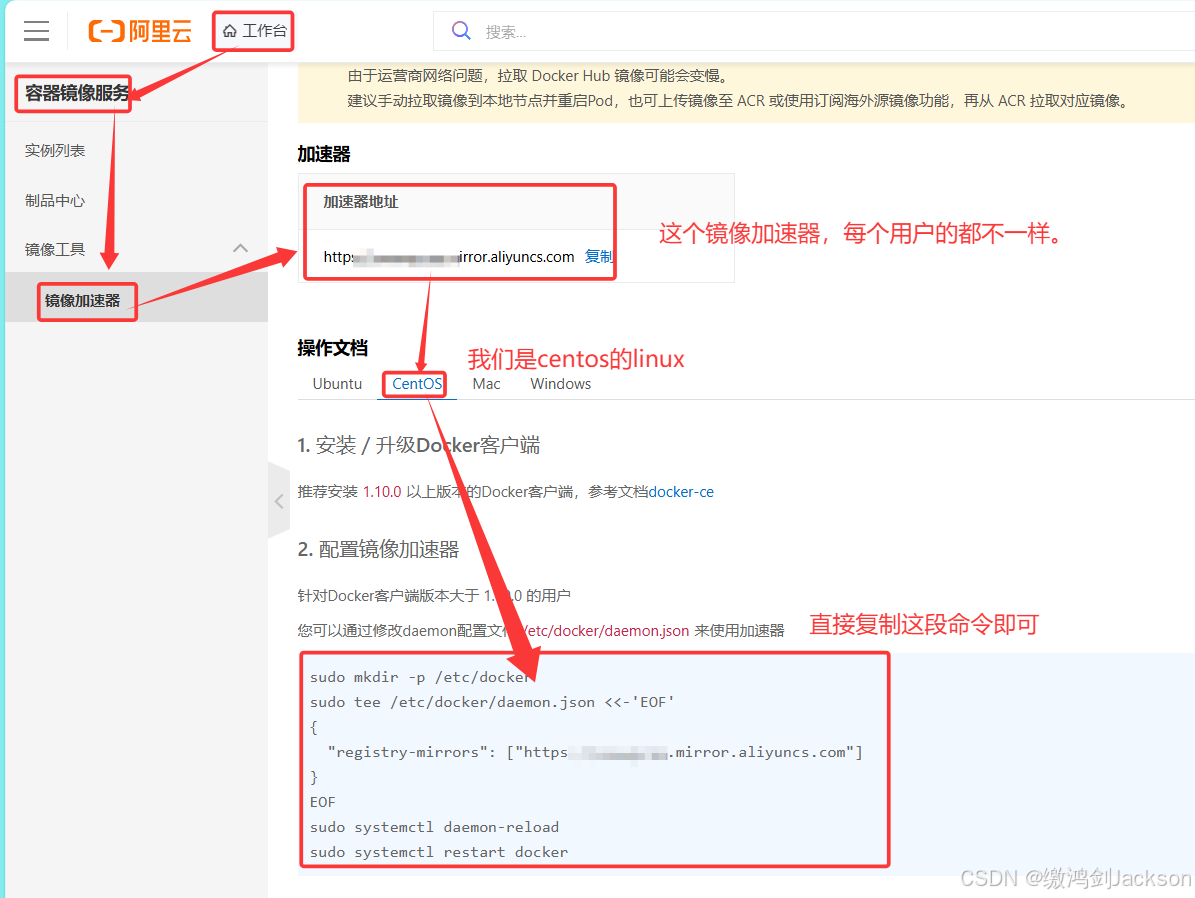Click the Alibaba Cloud logo

point(140,31)
